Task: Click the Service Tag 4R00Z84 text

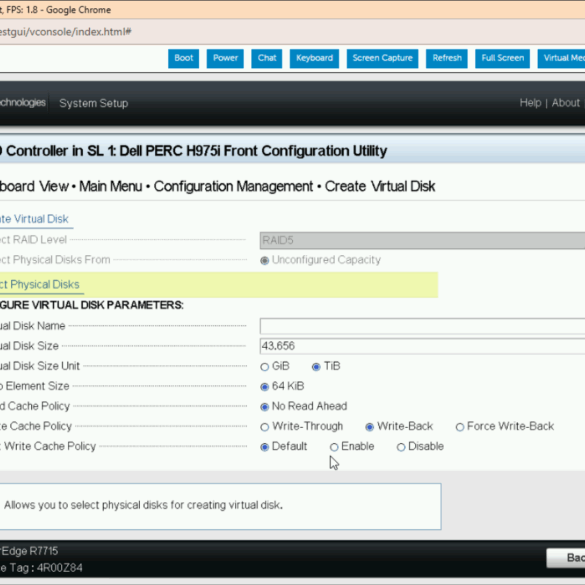Action: tap(41, 568)
